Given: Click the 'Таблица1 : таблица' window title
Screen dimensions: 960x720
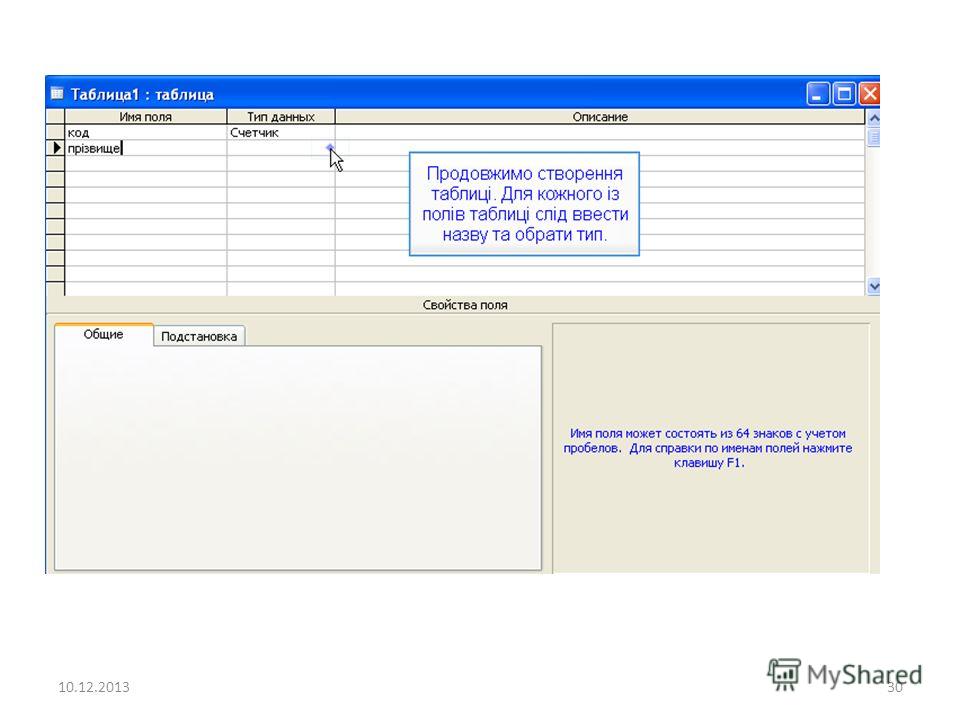Looking at the screenshot, I should click(142, 94).
